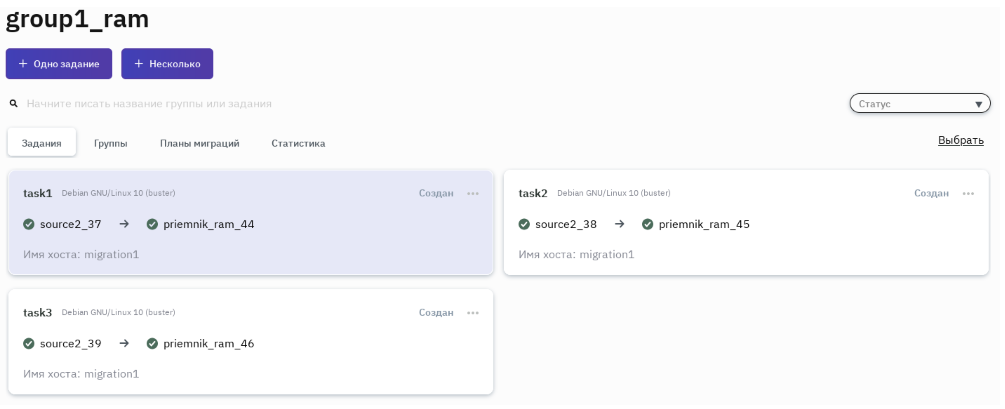Click the status check icon beside priemnik_ram_45

(x=648, y=224)
